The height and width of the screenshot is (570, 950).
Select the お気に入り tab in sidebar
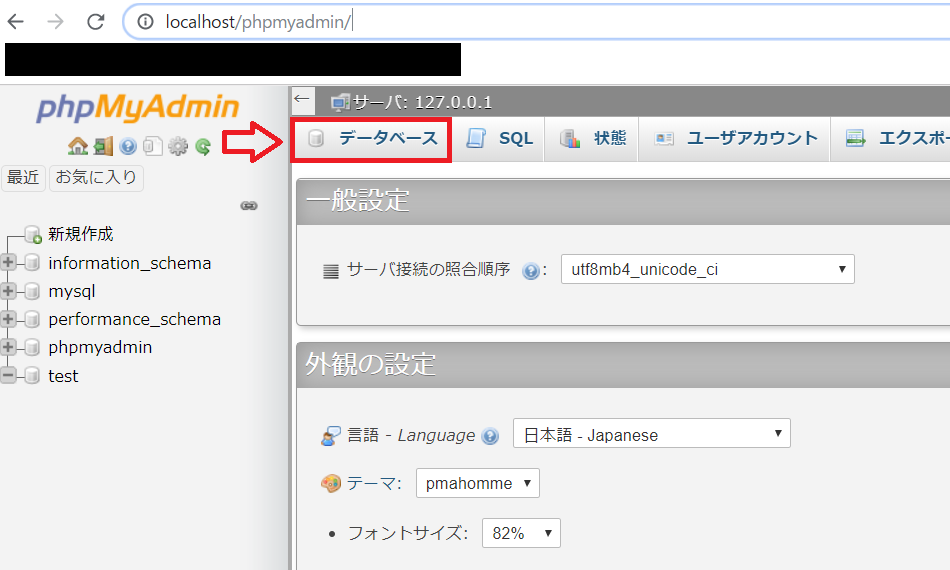click(x=96, y=177)
